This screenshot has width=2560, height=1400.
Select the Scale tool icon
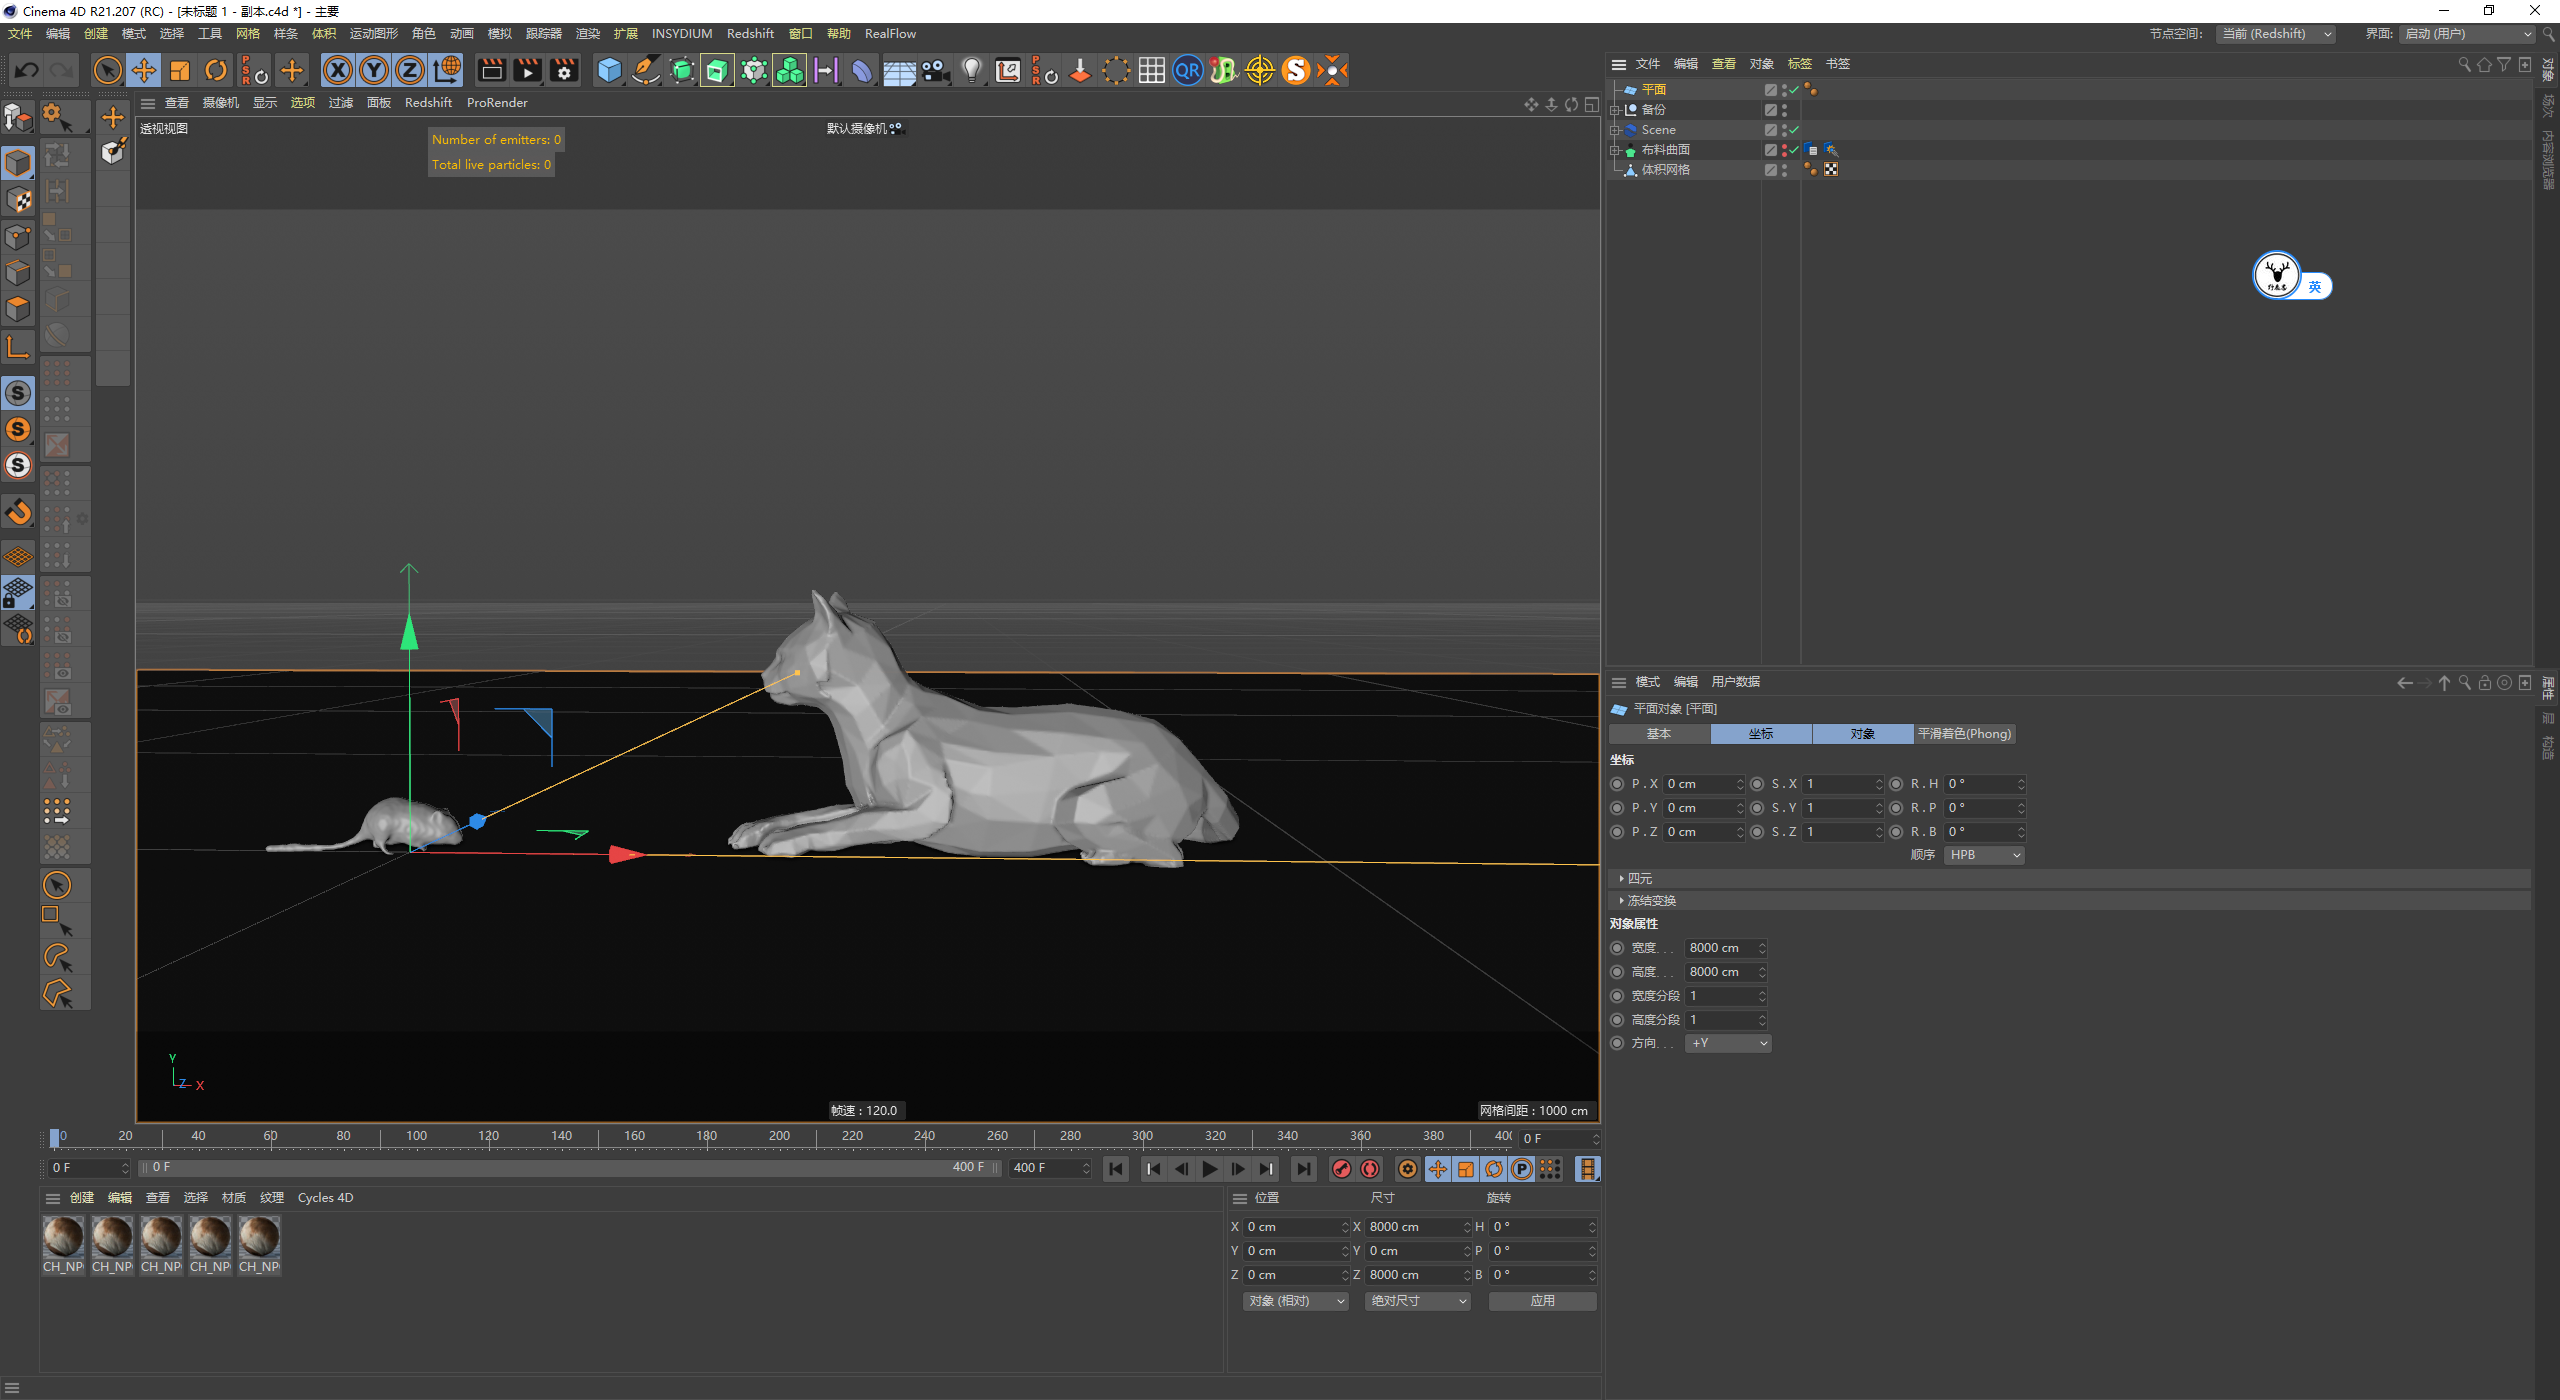(x=180, y=70)
